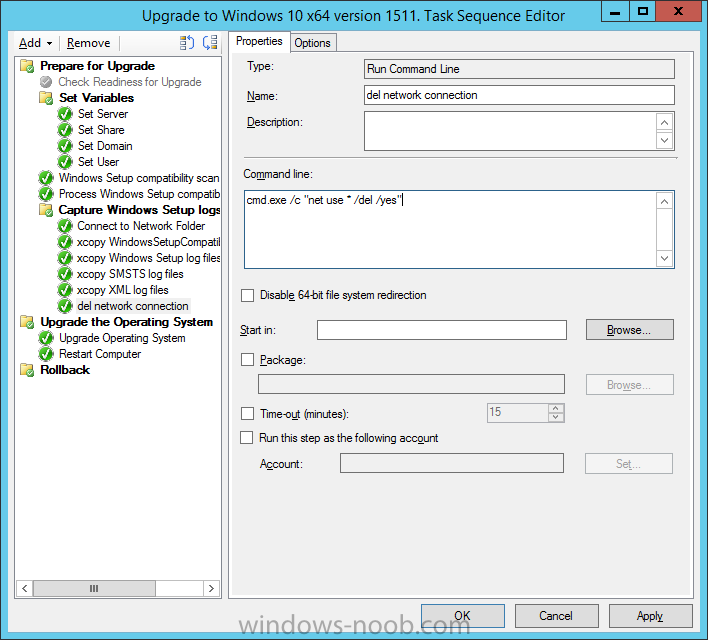Screen dimensions: 708x640
Task: Select the Rollback group
Action: pos(65,370)
